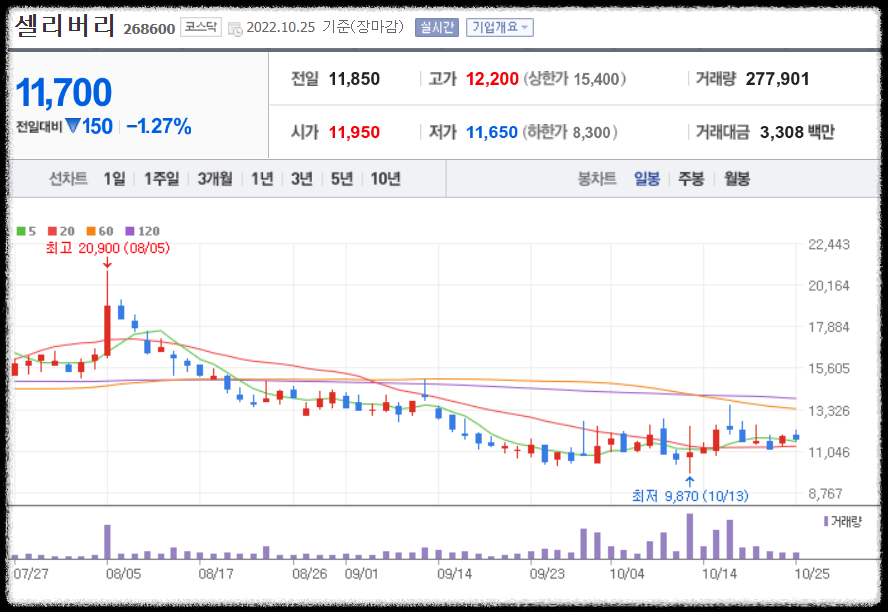The height and width of the screenshot is (612, 888).
Task: Switch to the 월봉 monthly candle chart
Action: (737, 179)
